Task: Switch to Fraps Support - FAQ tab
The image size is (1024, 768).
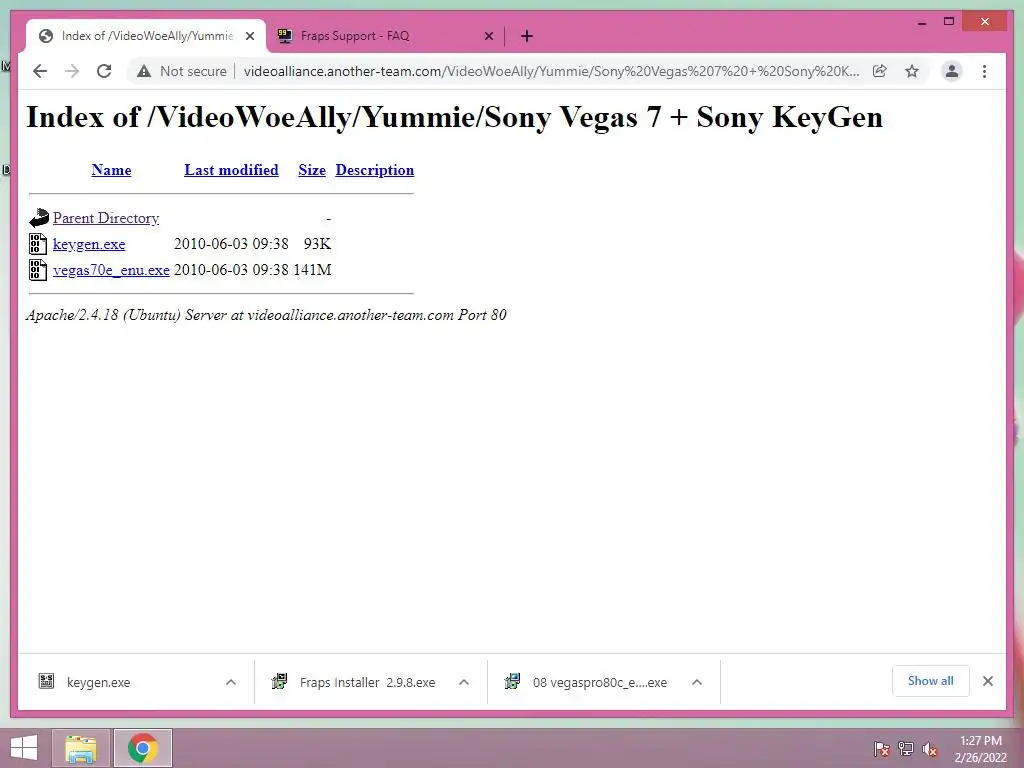Action: point(385,36)
